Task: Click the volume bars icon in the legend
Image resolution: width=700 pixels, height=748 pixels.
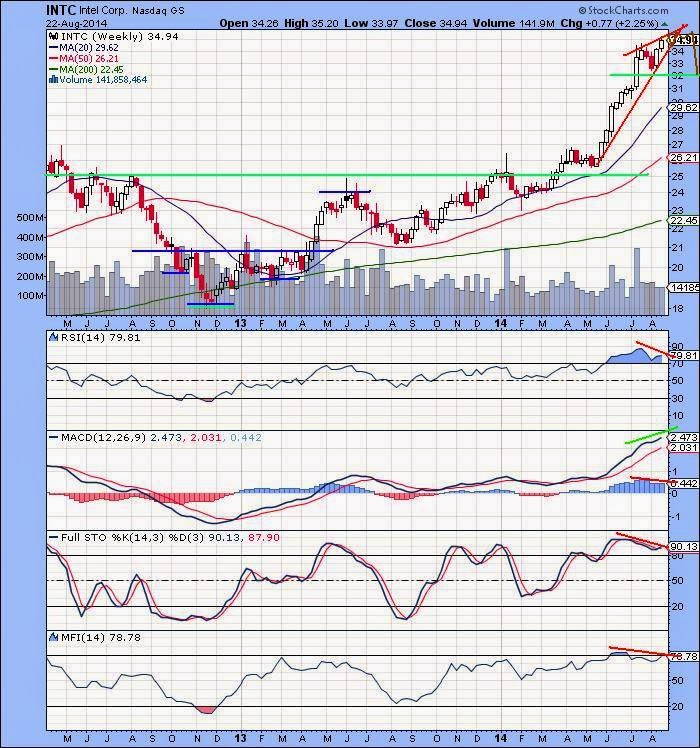Action: 53,79
